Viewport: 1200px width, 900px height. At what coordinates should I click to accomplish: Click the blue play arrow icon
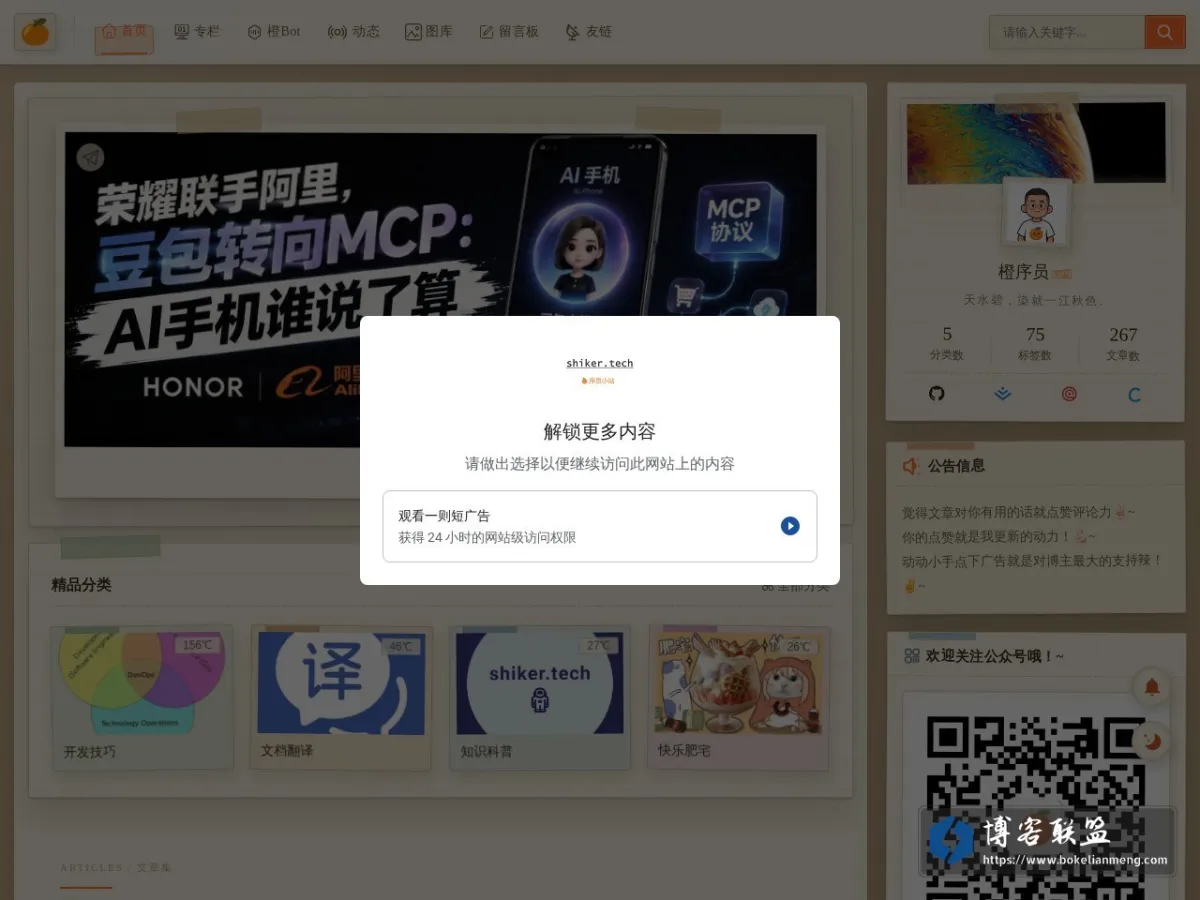click(790, 526)
